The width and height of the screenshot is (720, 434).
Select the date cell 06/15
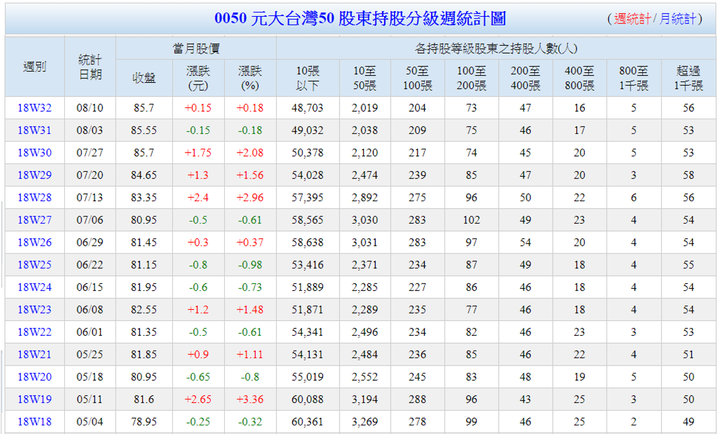click(90, 287)
